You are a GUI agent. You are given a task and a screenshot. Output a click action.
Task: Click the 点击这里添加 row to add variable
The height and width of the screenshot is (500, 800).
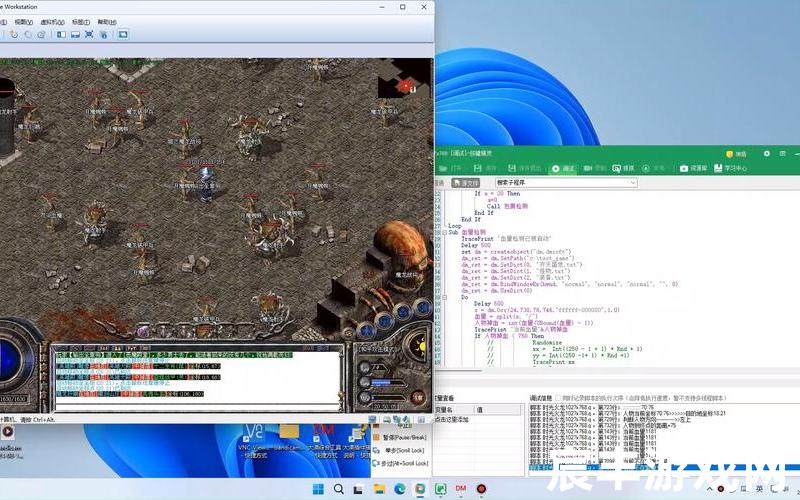(x=452, y=419)
